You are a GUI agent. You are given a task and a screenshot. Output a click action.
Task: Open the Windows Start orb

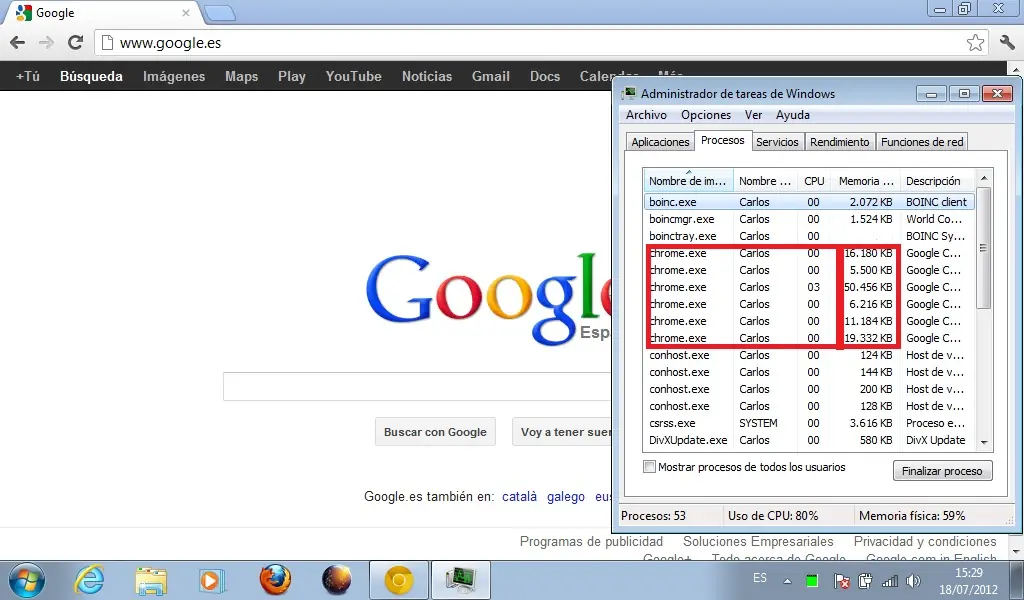click(27, 580)
